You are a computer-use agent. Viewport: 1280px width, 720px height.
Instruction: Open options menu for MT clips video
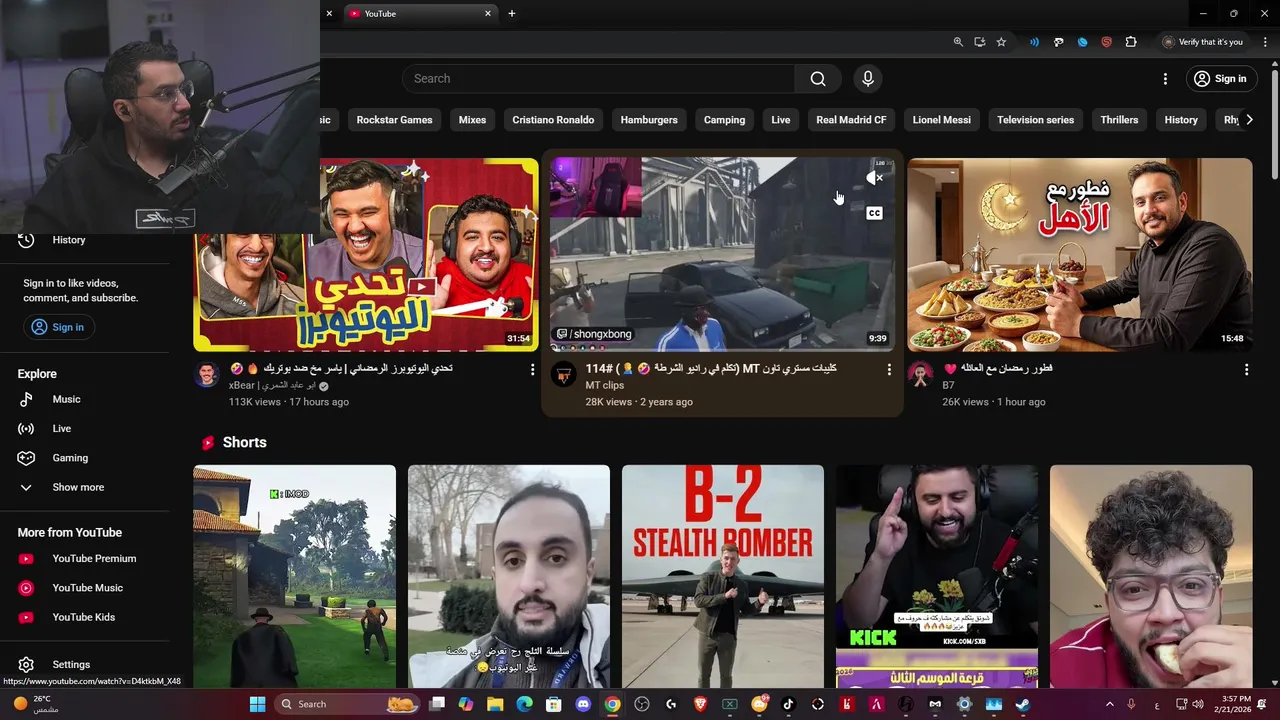[x=889, y=370]
